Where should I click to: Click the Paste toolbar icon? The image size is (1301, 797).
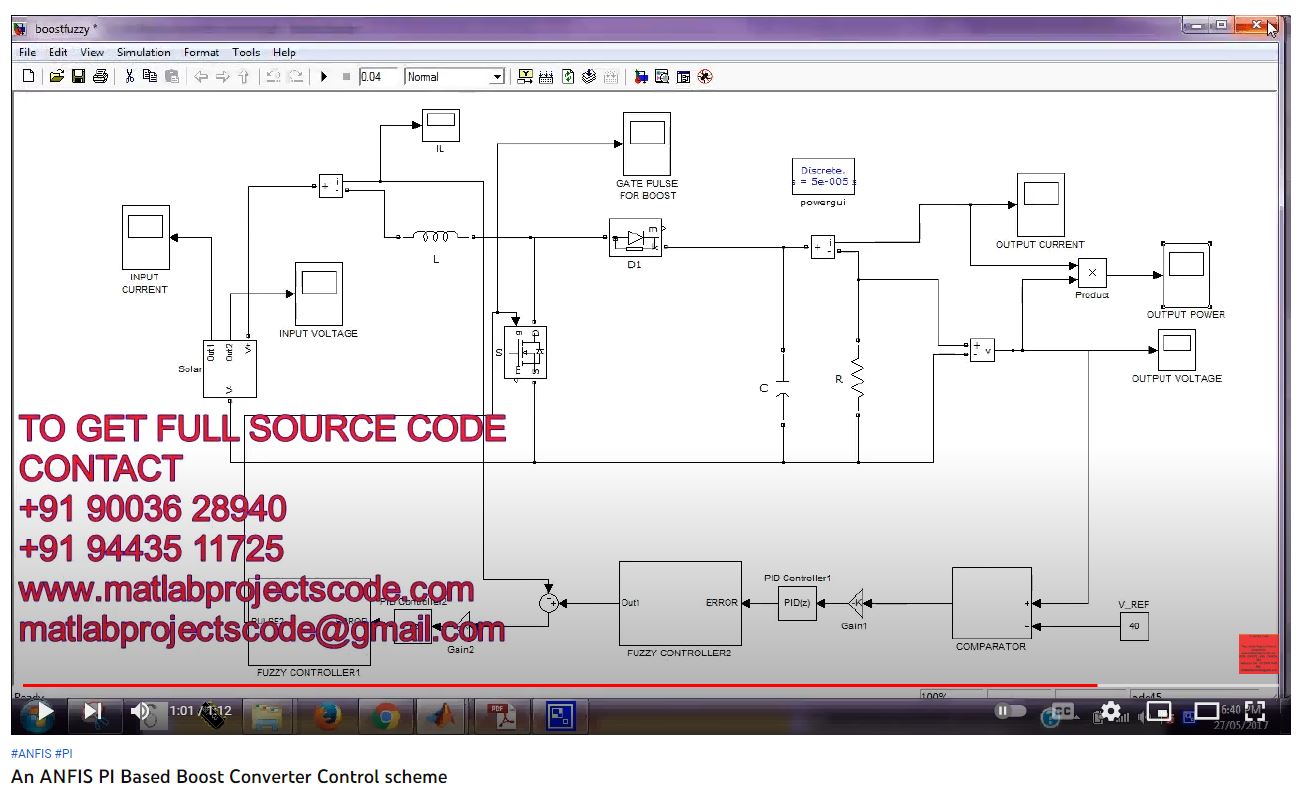coord(172,77)
